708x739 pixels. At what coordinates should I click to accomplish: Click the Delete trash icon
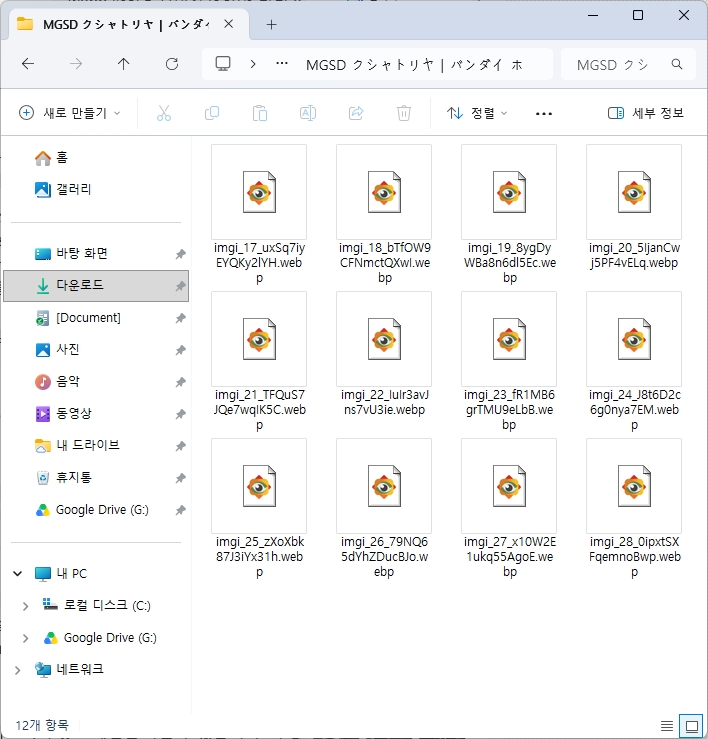(404, 113)
